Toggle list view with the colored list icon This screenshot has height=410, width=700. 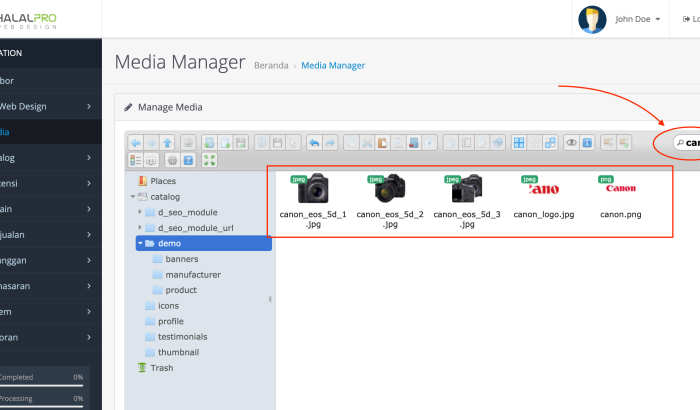(x=135, y=160)
